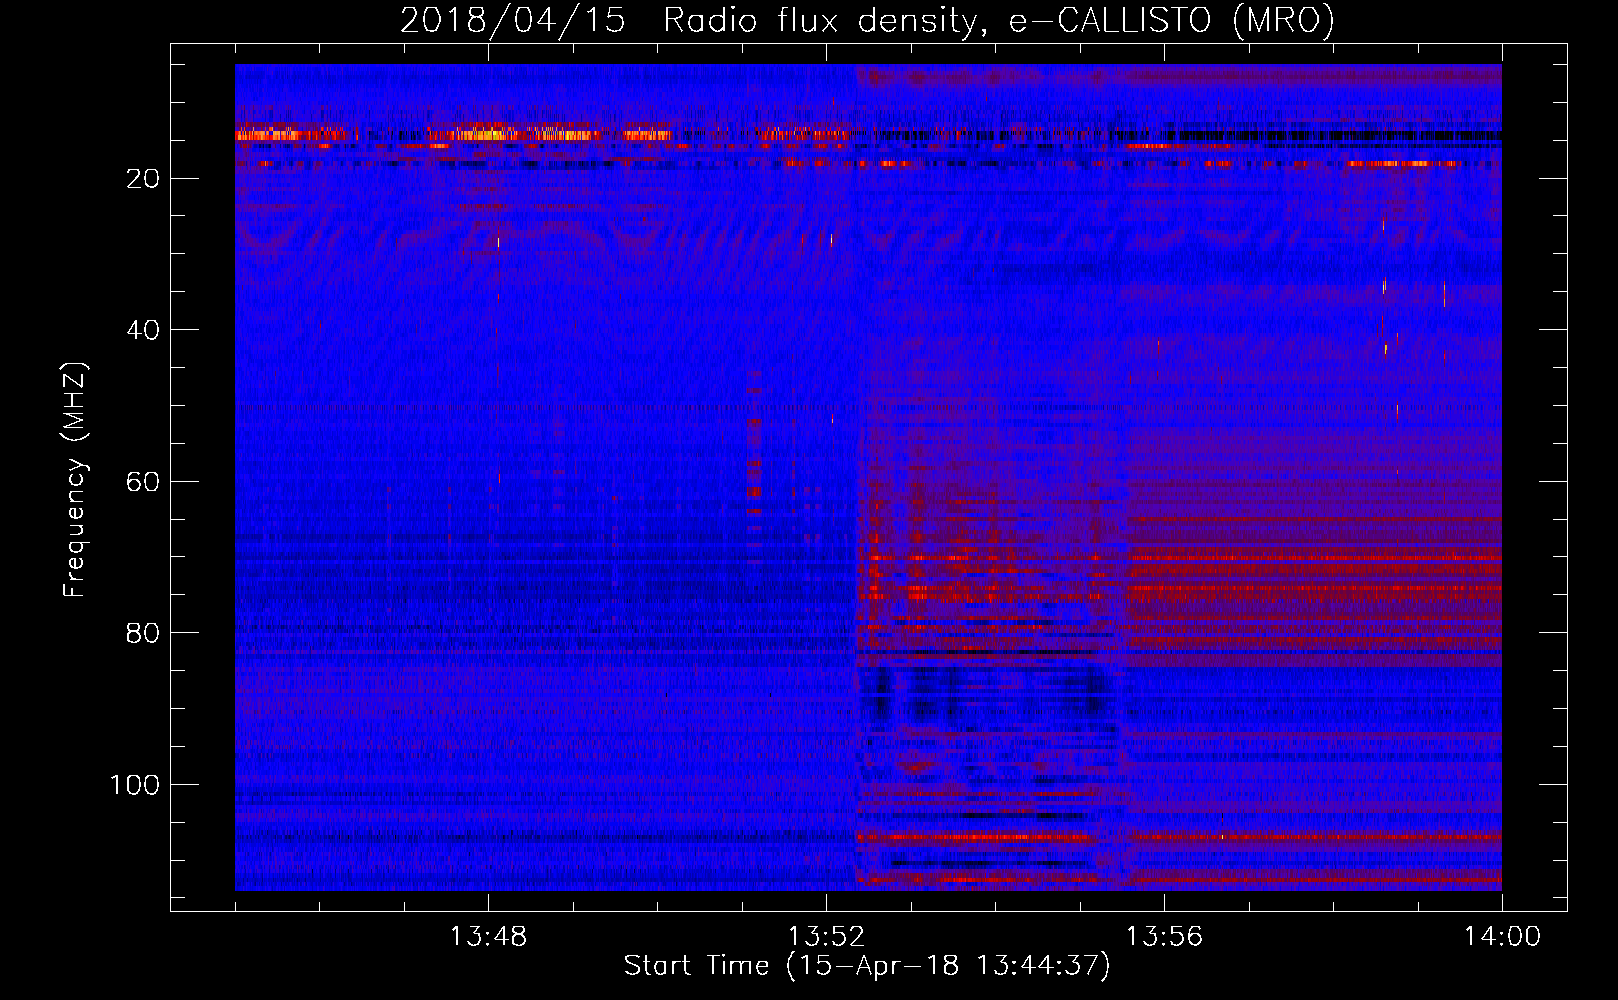1618x1000 pixels.
Task: Click the plot title '2018/04/15 Radio flux density'
Action: (x=867, y=21)
